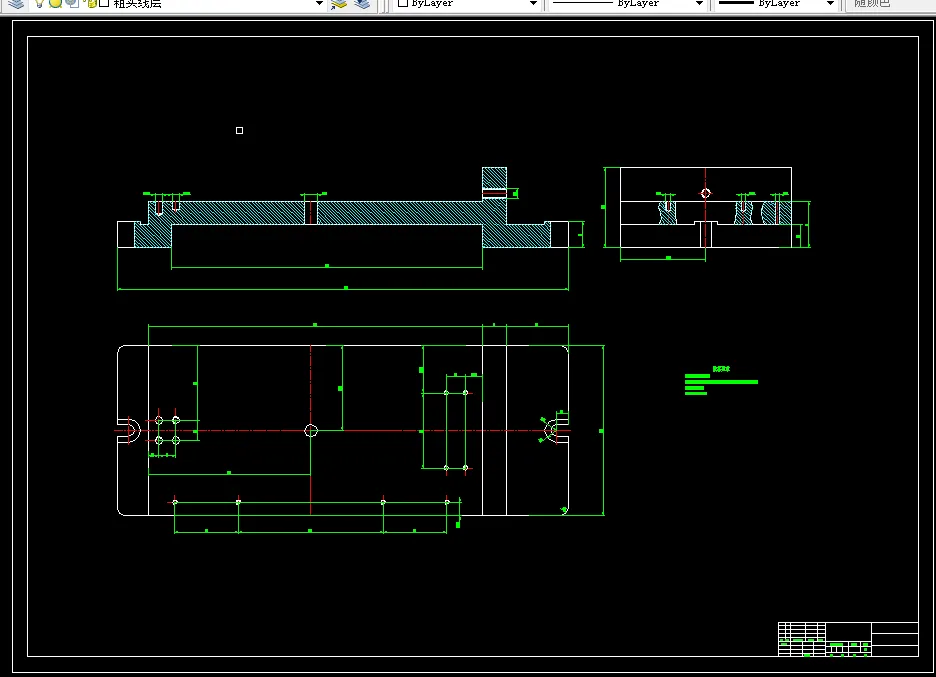Click Make Object's Layer Current icon

click(339, 4)
